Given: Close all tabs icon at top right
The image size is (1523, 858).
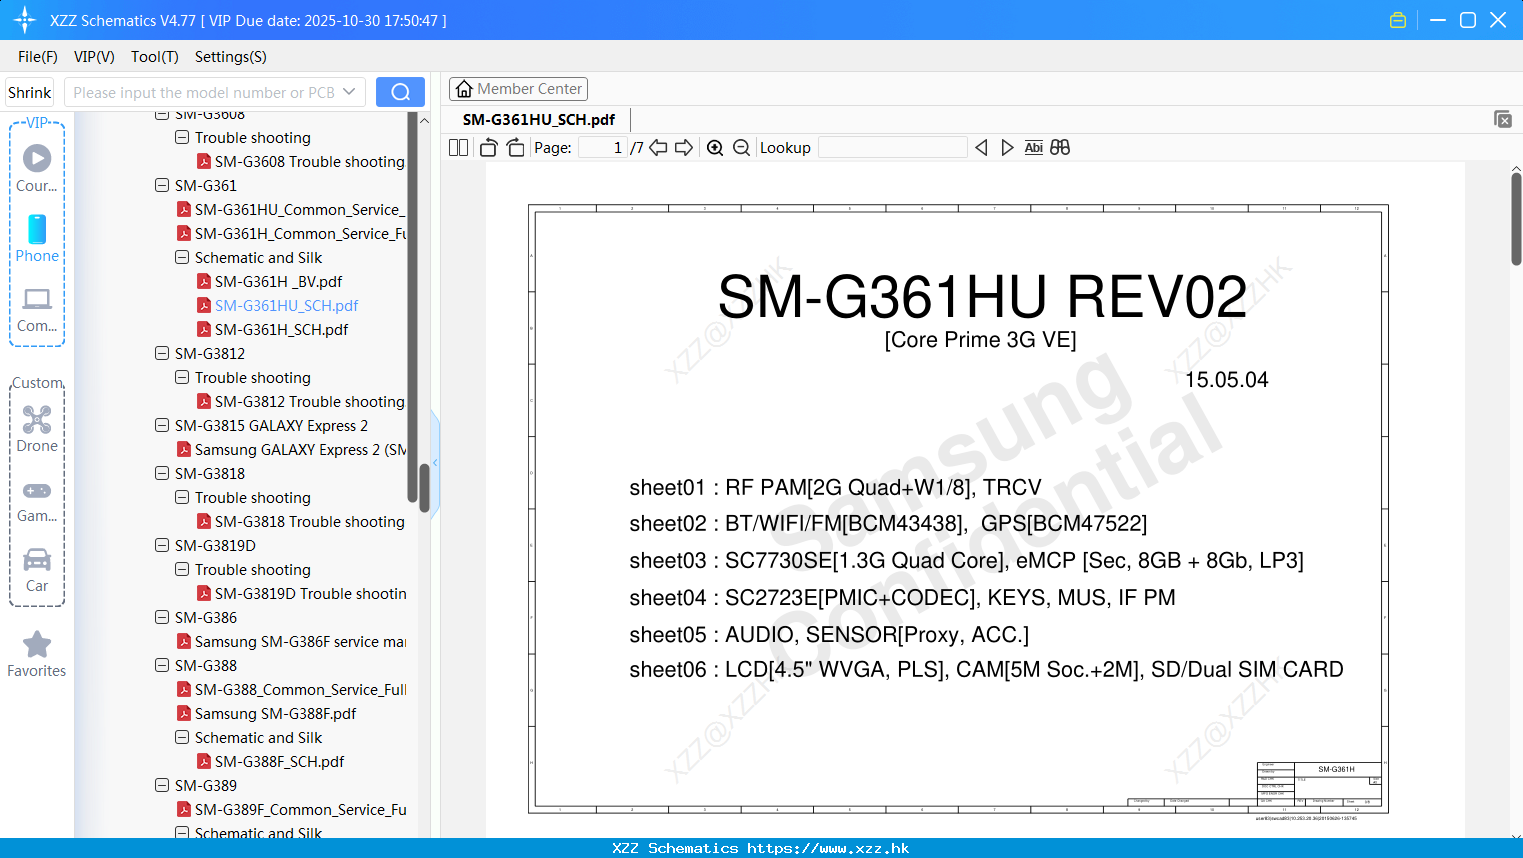Looking at the screenshot, I should click(1503, 119).
